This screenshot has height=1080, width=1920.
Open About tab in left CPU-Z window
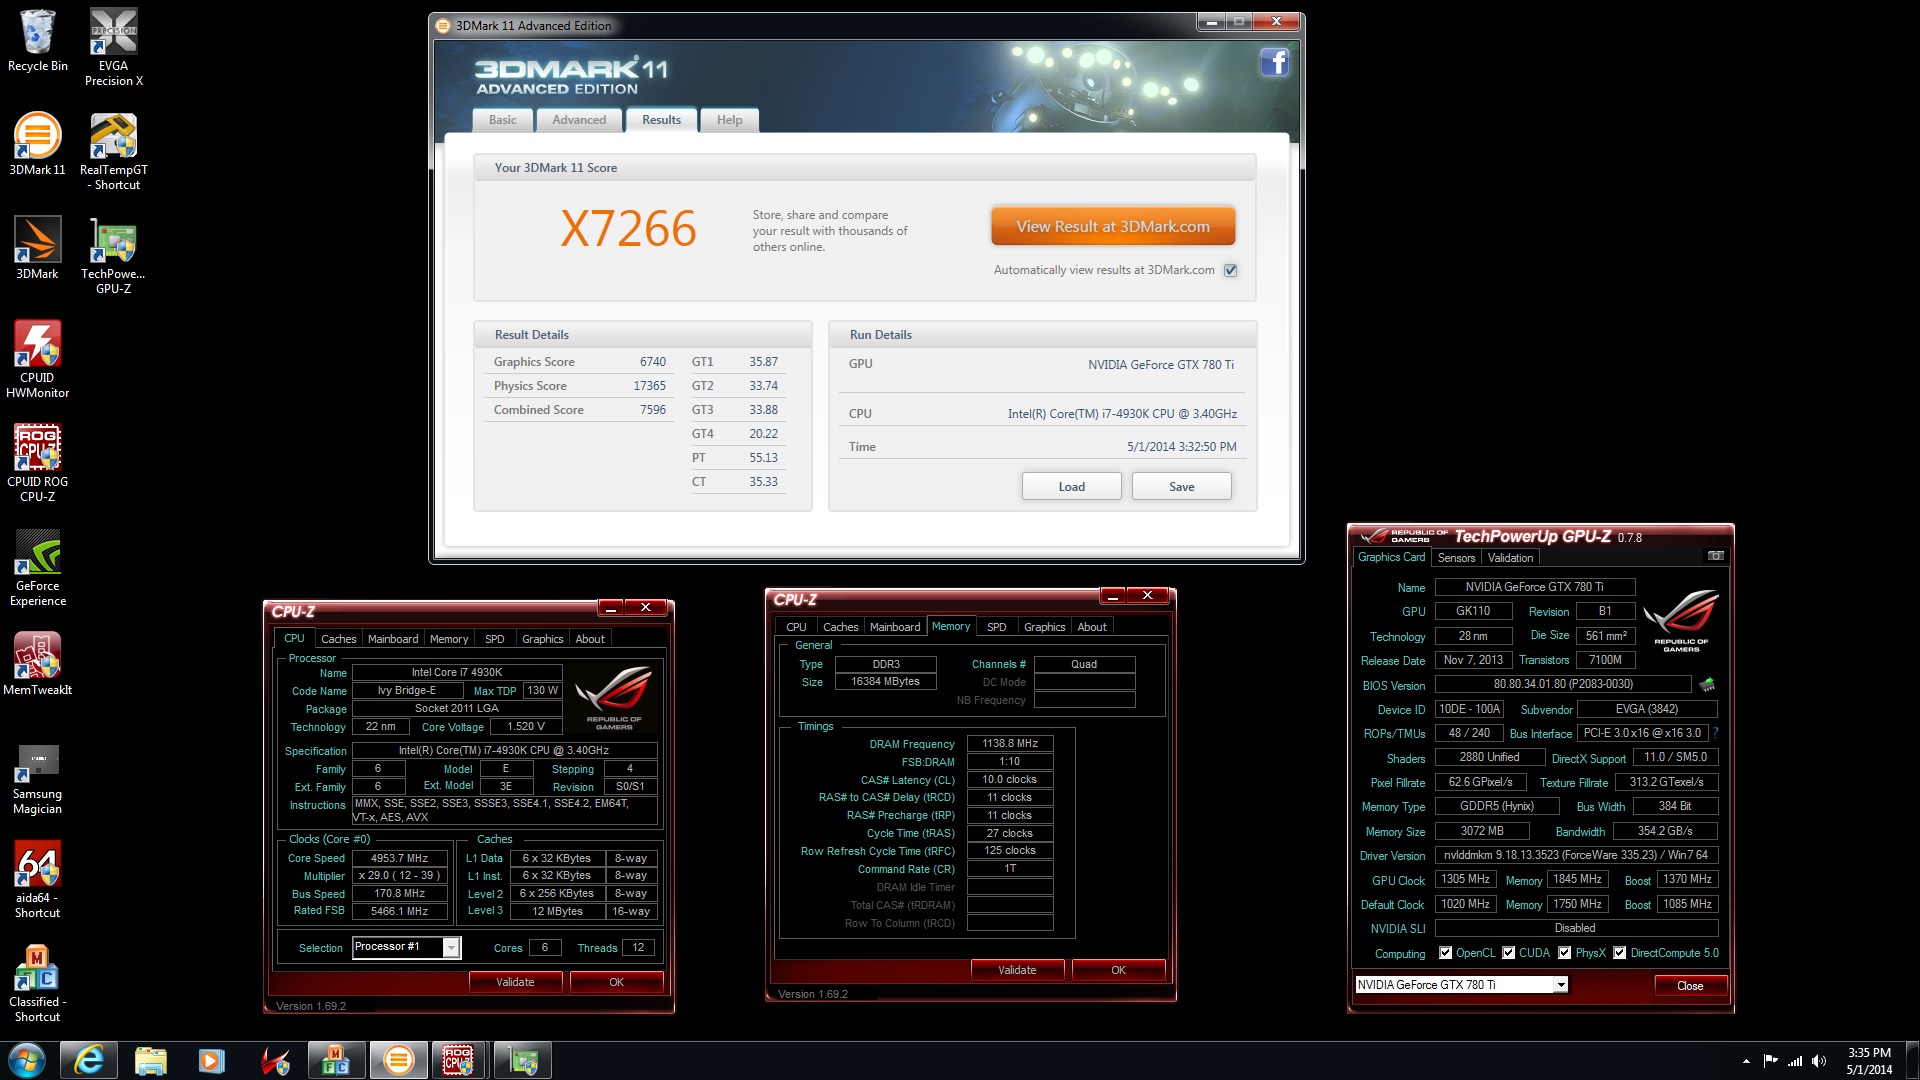point(590,639)
